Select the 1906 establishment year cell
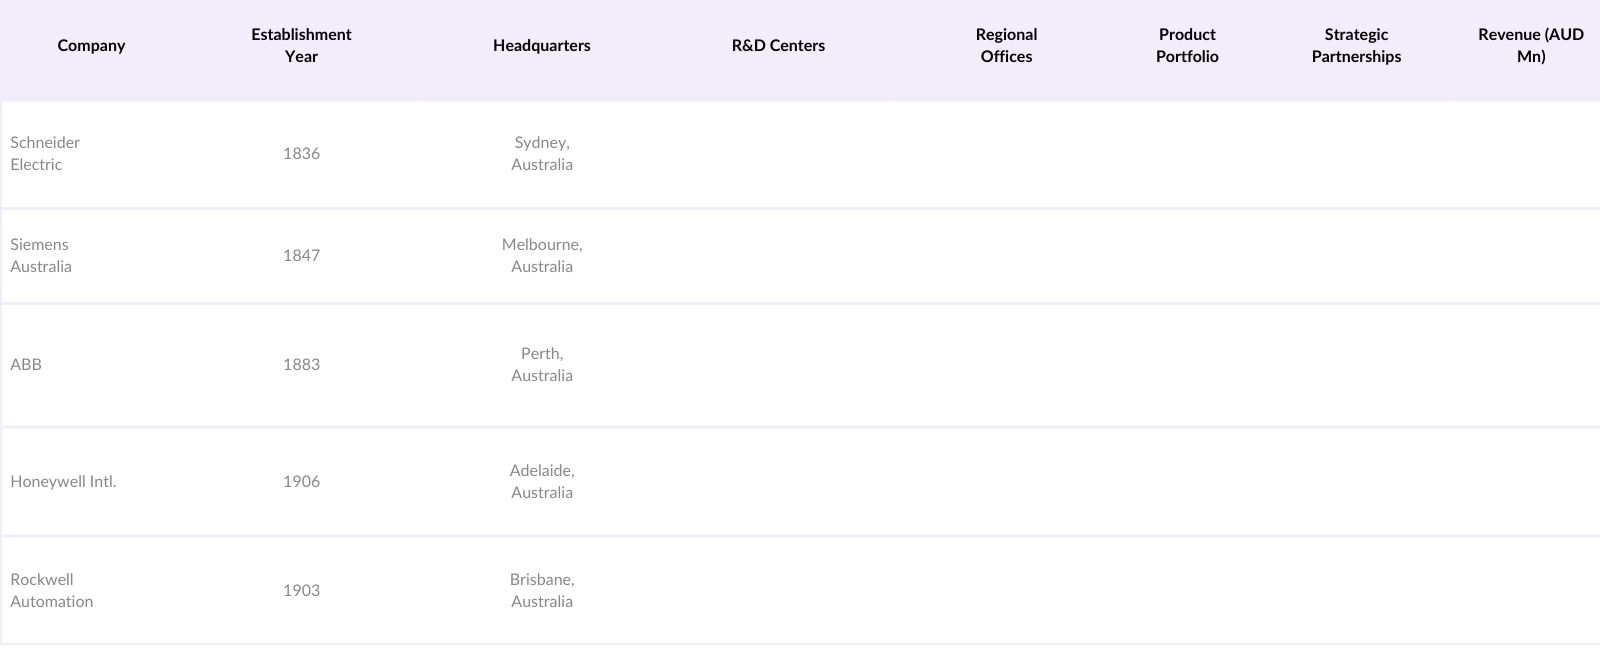Image resolution: width=1600 pixels, height=653 pixels. pyautogui.click(x=301, y=481)
